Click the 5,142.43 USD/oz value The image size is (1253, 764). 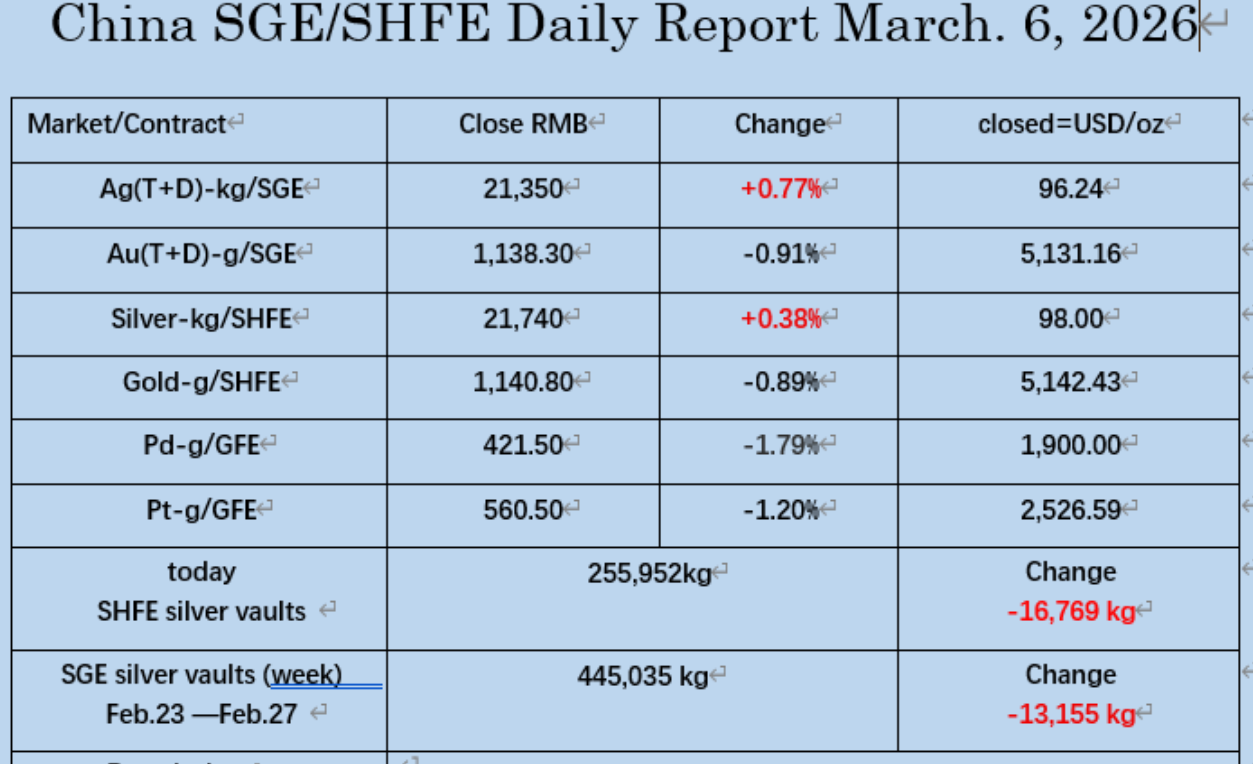pos(1070,382)
